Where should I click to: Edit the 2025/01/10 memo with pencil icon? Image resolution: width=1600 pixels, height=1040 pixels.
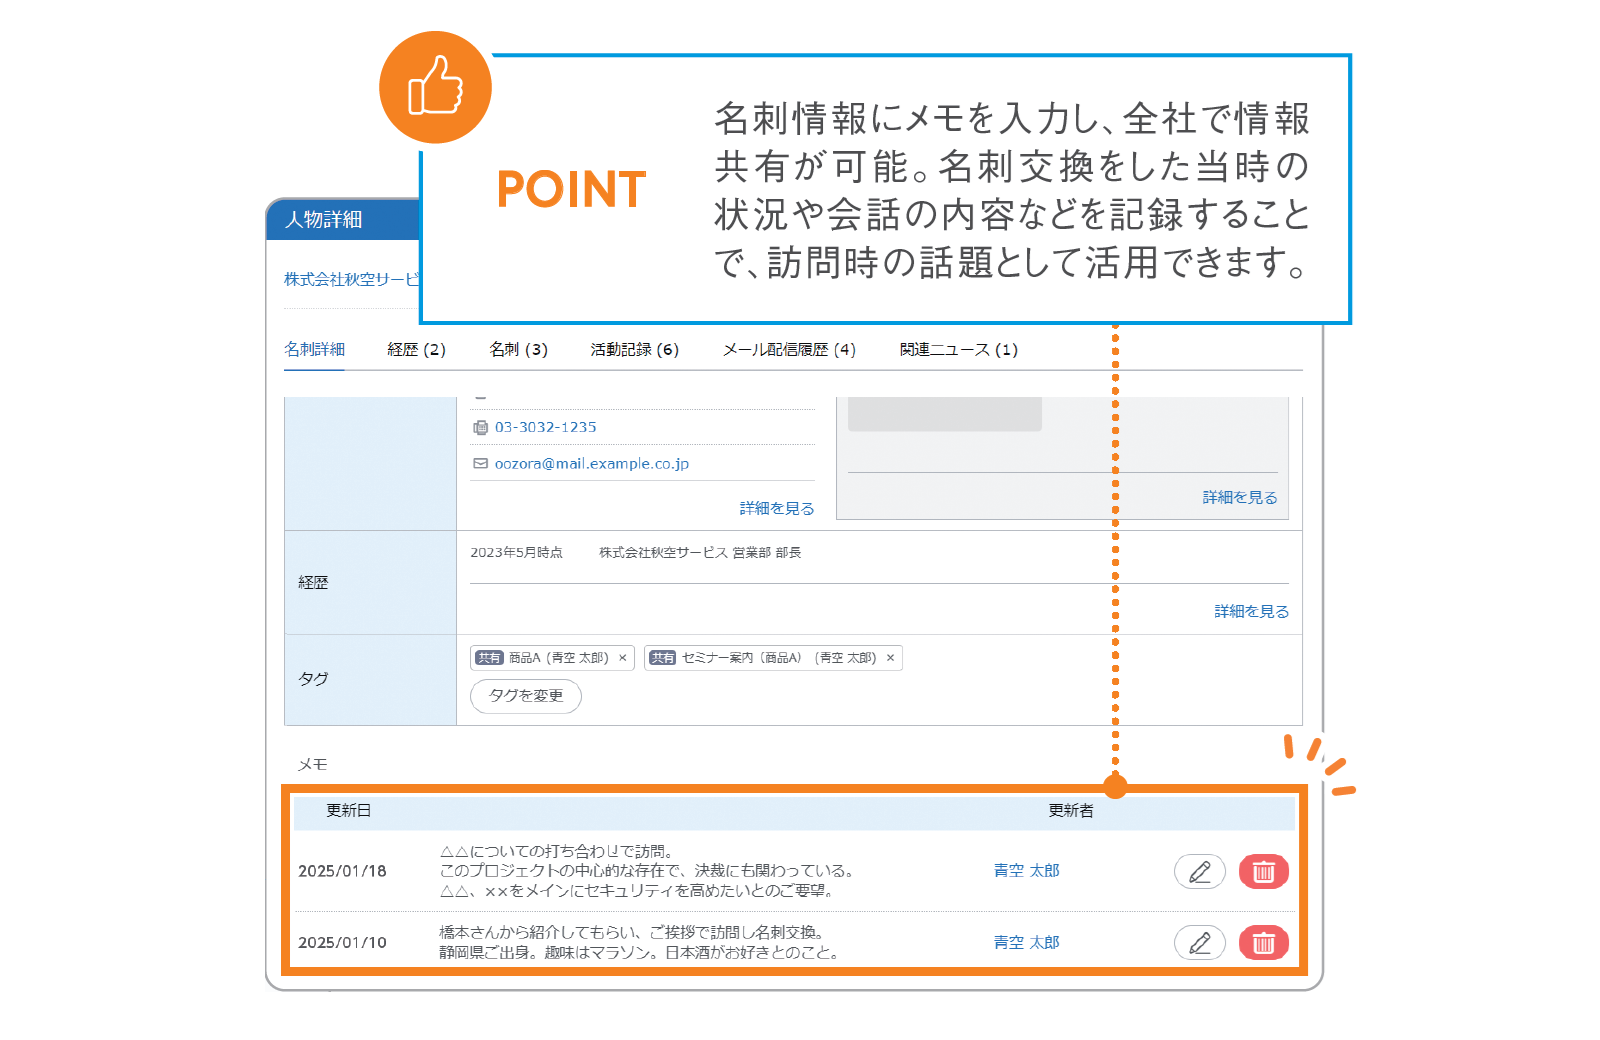tap(1199, 942)
